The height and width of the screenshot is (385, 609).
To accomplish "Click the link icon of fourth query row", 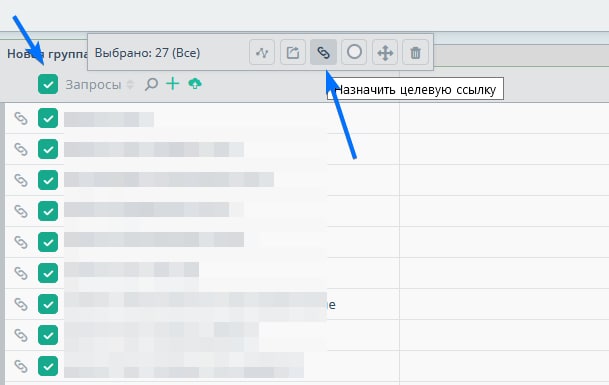I will pyautogui.click(x=21, y=211).
